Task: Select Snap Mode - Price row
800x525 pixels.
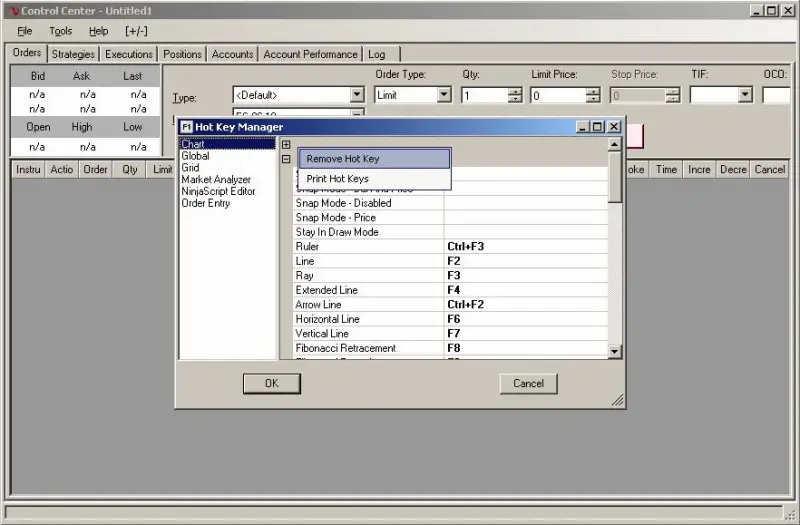Action: pyautogui.click(x=451, y=218)
